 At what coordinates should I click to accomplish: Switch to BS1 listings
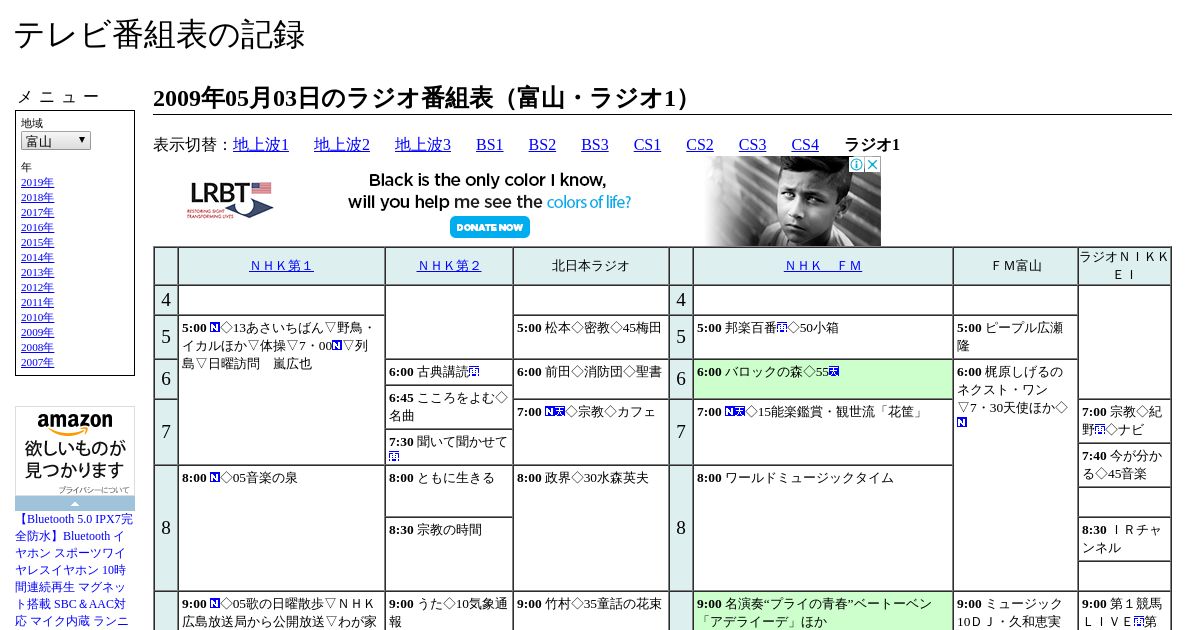click(490, 145)
